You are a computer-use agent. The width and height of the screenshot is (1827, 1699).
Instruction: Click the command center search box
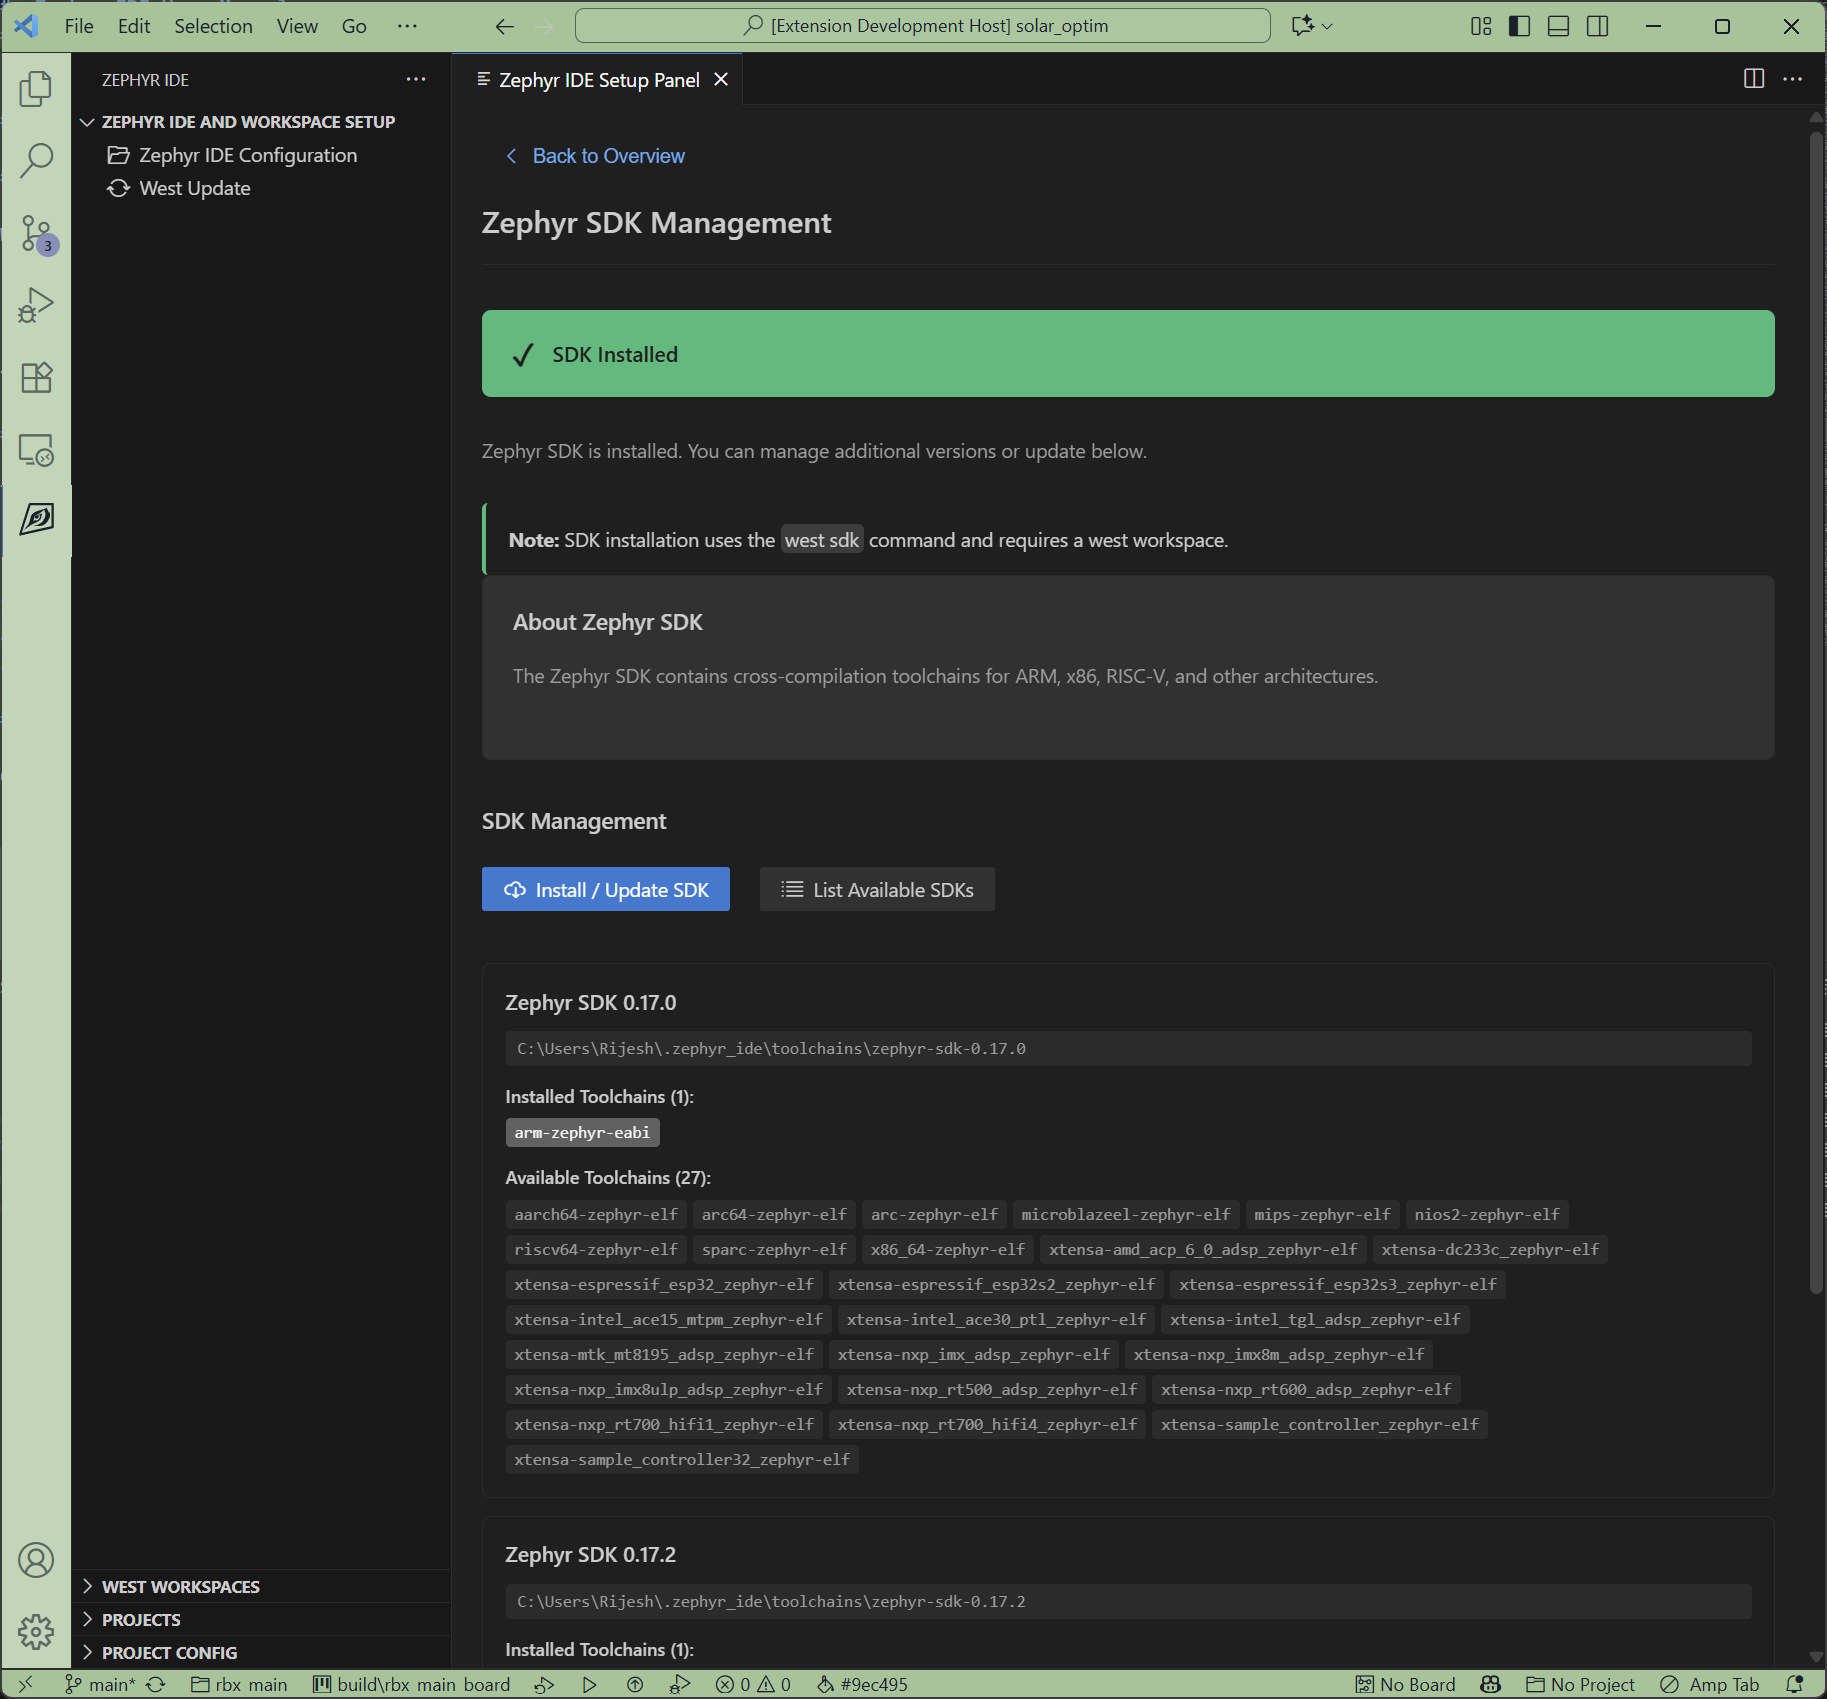(923, 26)
